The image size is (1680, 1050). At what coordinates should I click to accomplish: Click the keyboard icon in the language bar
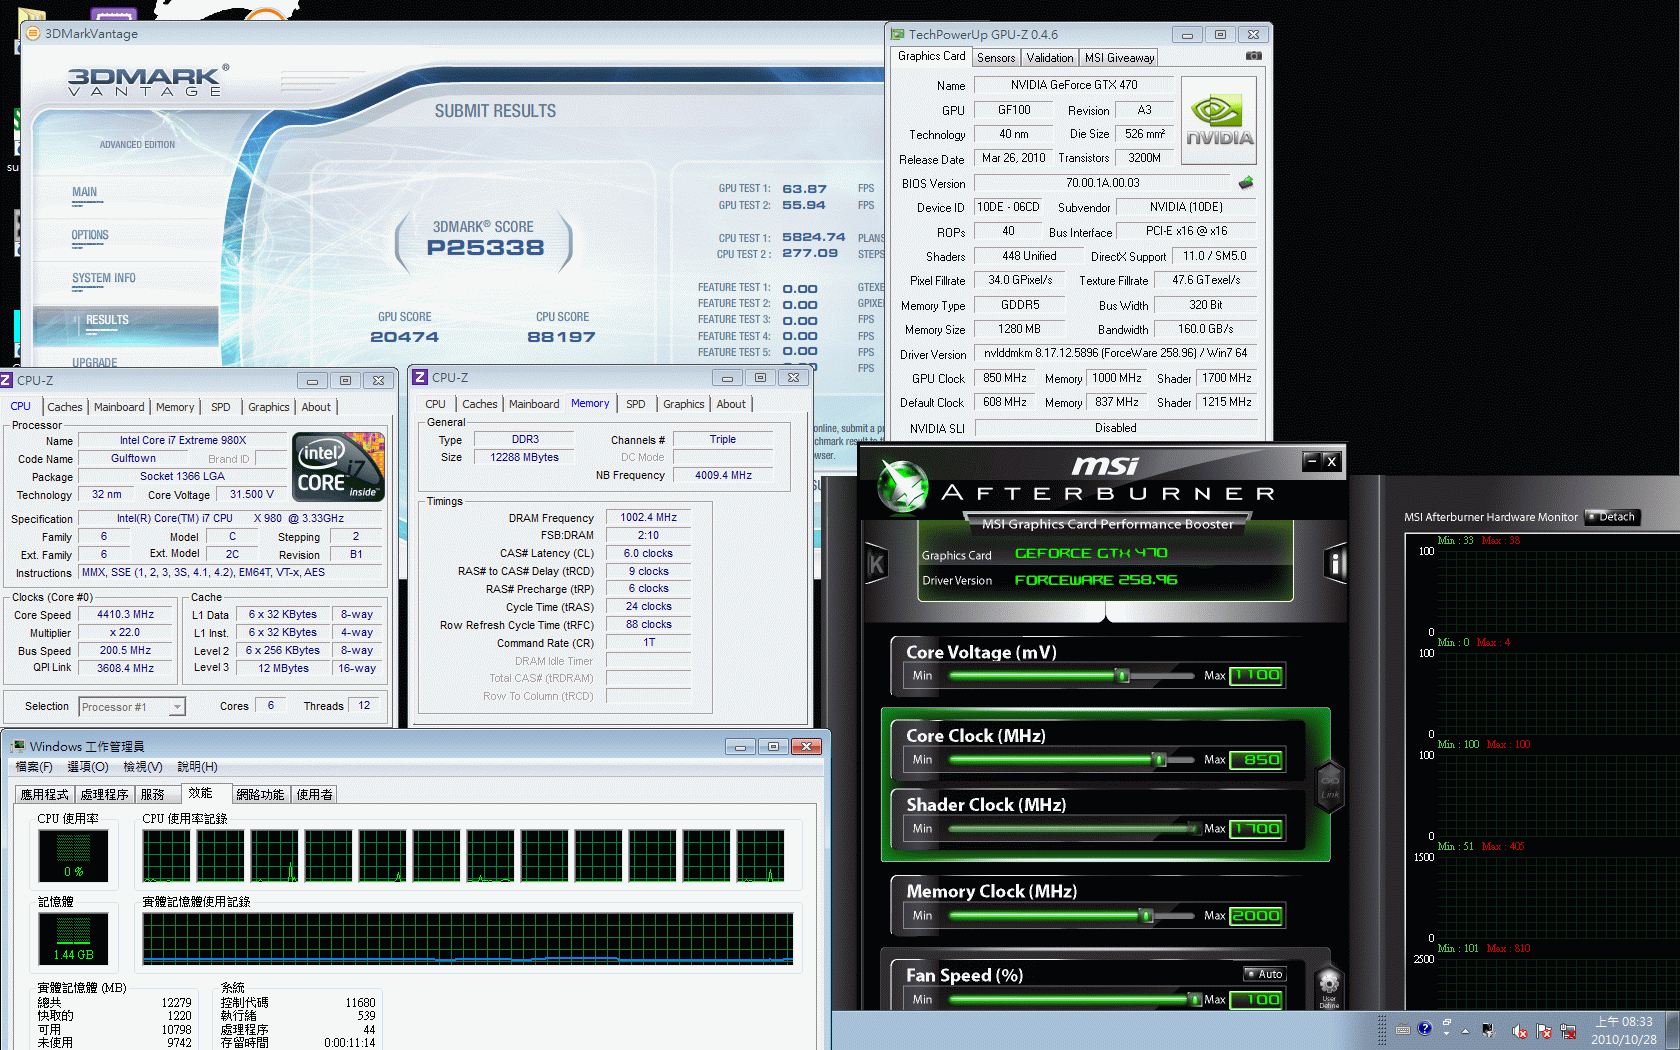pyautogui.click(x=1403, y=1029)
